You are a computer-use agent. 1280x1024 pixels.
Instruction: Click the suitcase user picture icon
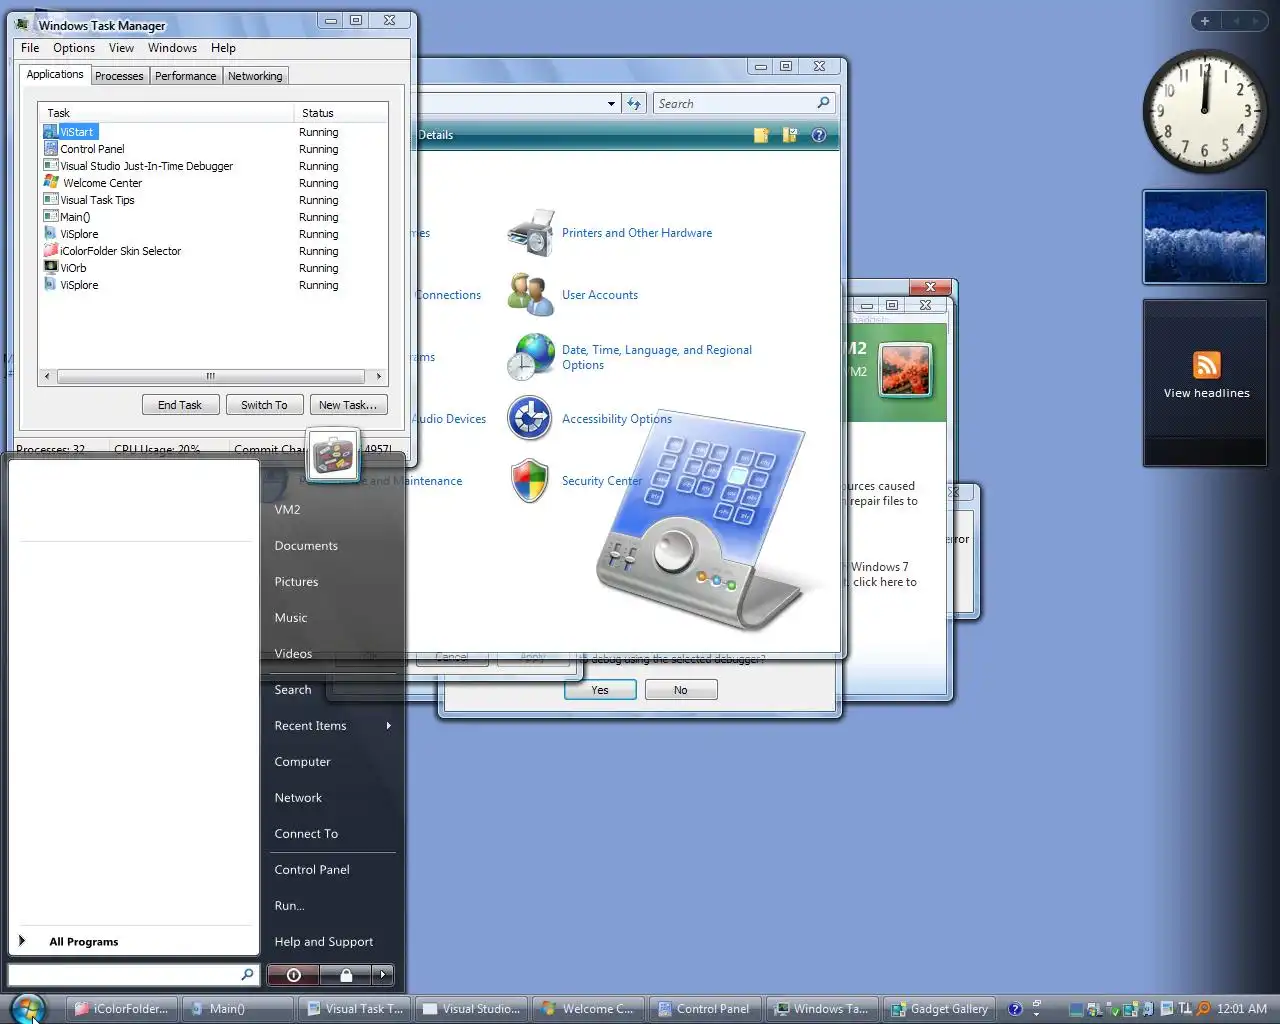pos(333,456)
